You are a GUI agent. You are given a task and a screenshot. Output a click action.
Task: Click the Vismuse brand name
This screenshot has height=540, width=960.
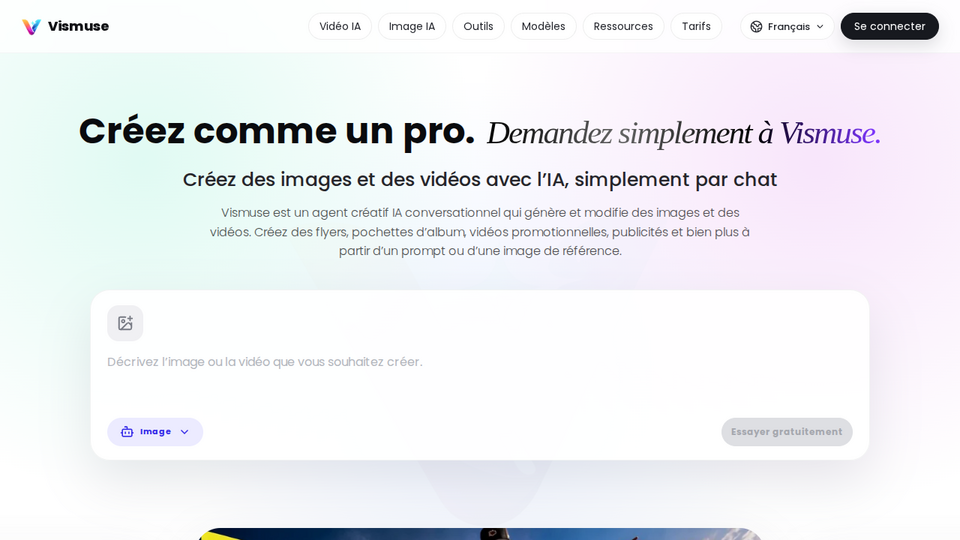pos(78,26)
